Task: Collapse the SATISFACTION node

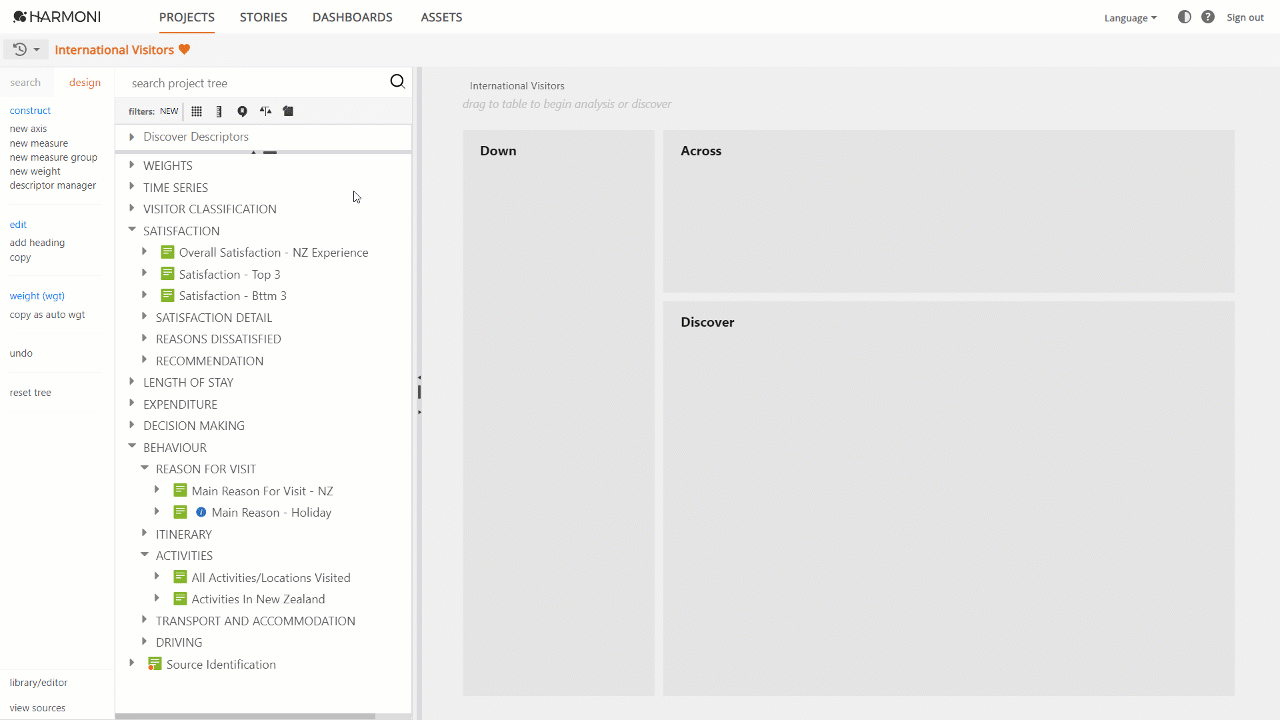Action: pos(131,230)
